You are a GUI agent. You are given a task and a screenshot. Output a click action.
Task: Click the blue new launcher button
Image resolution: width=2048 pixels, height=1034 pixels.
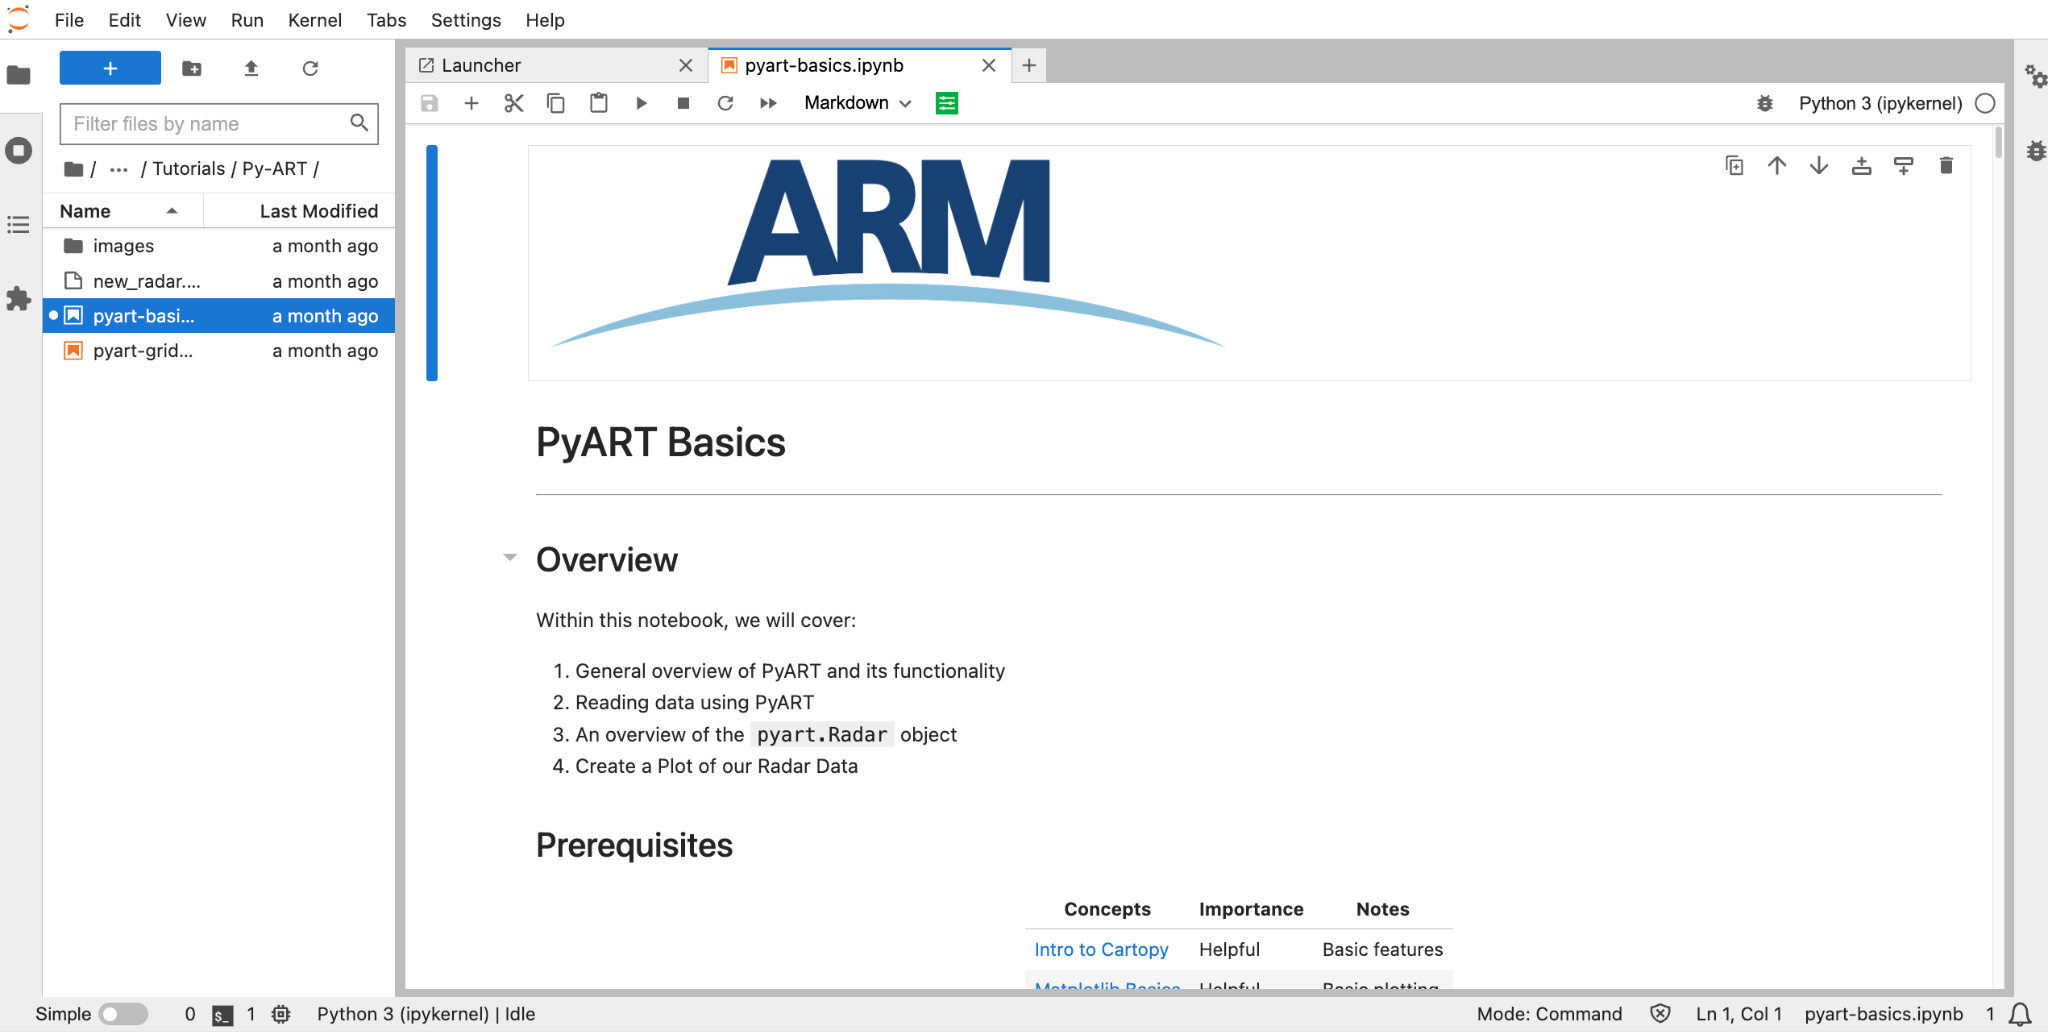[110, 68]
